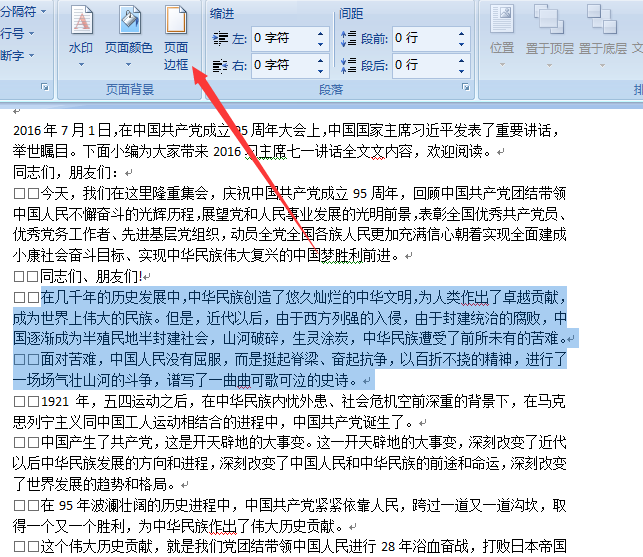Click the text 在 95 年波澜壮阔的历史进程中

pos(135,505)
